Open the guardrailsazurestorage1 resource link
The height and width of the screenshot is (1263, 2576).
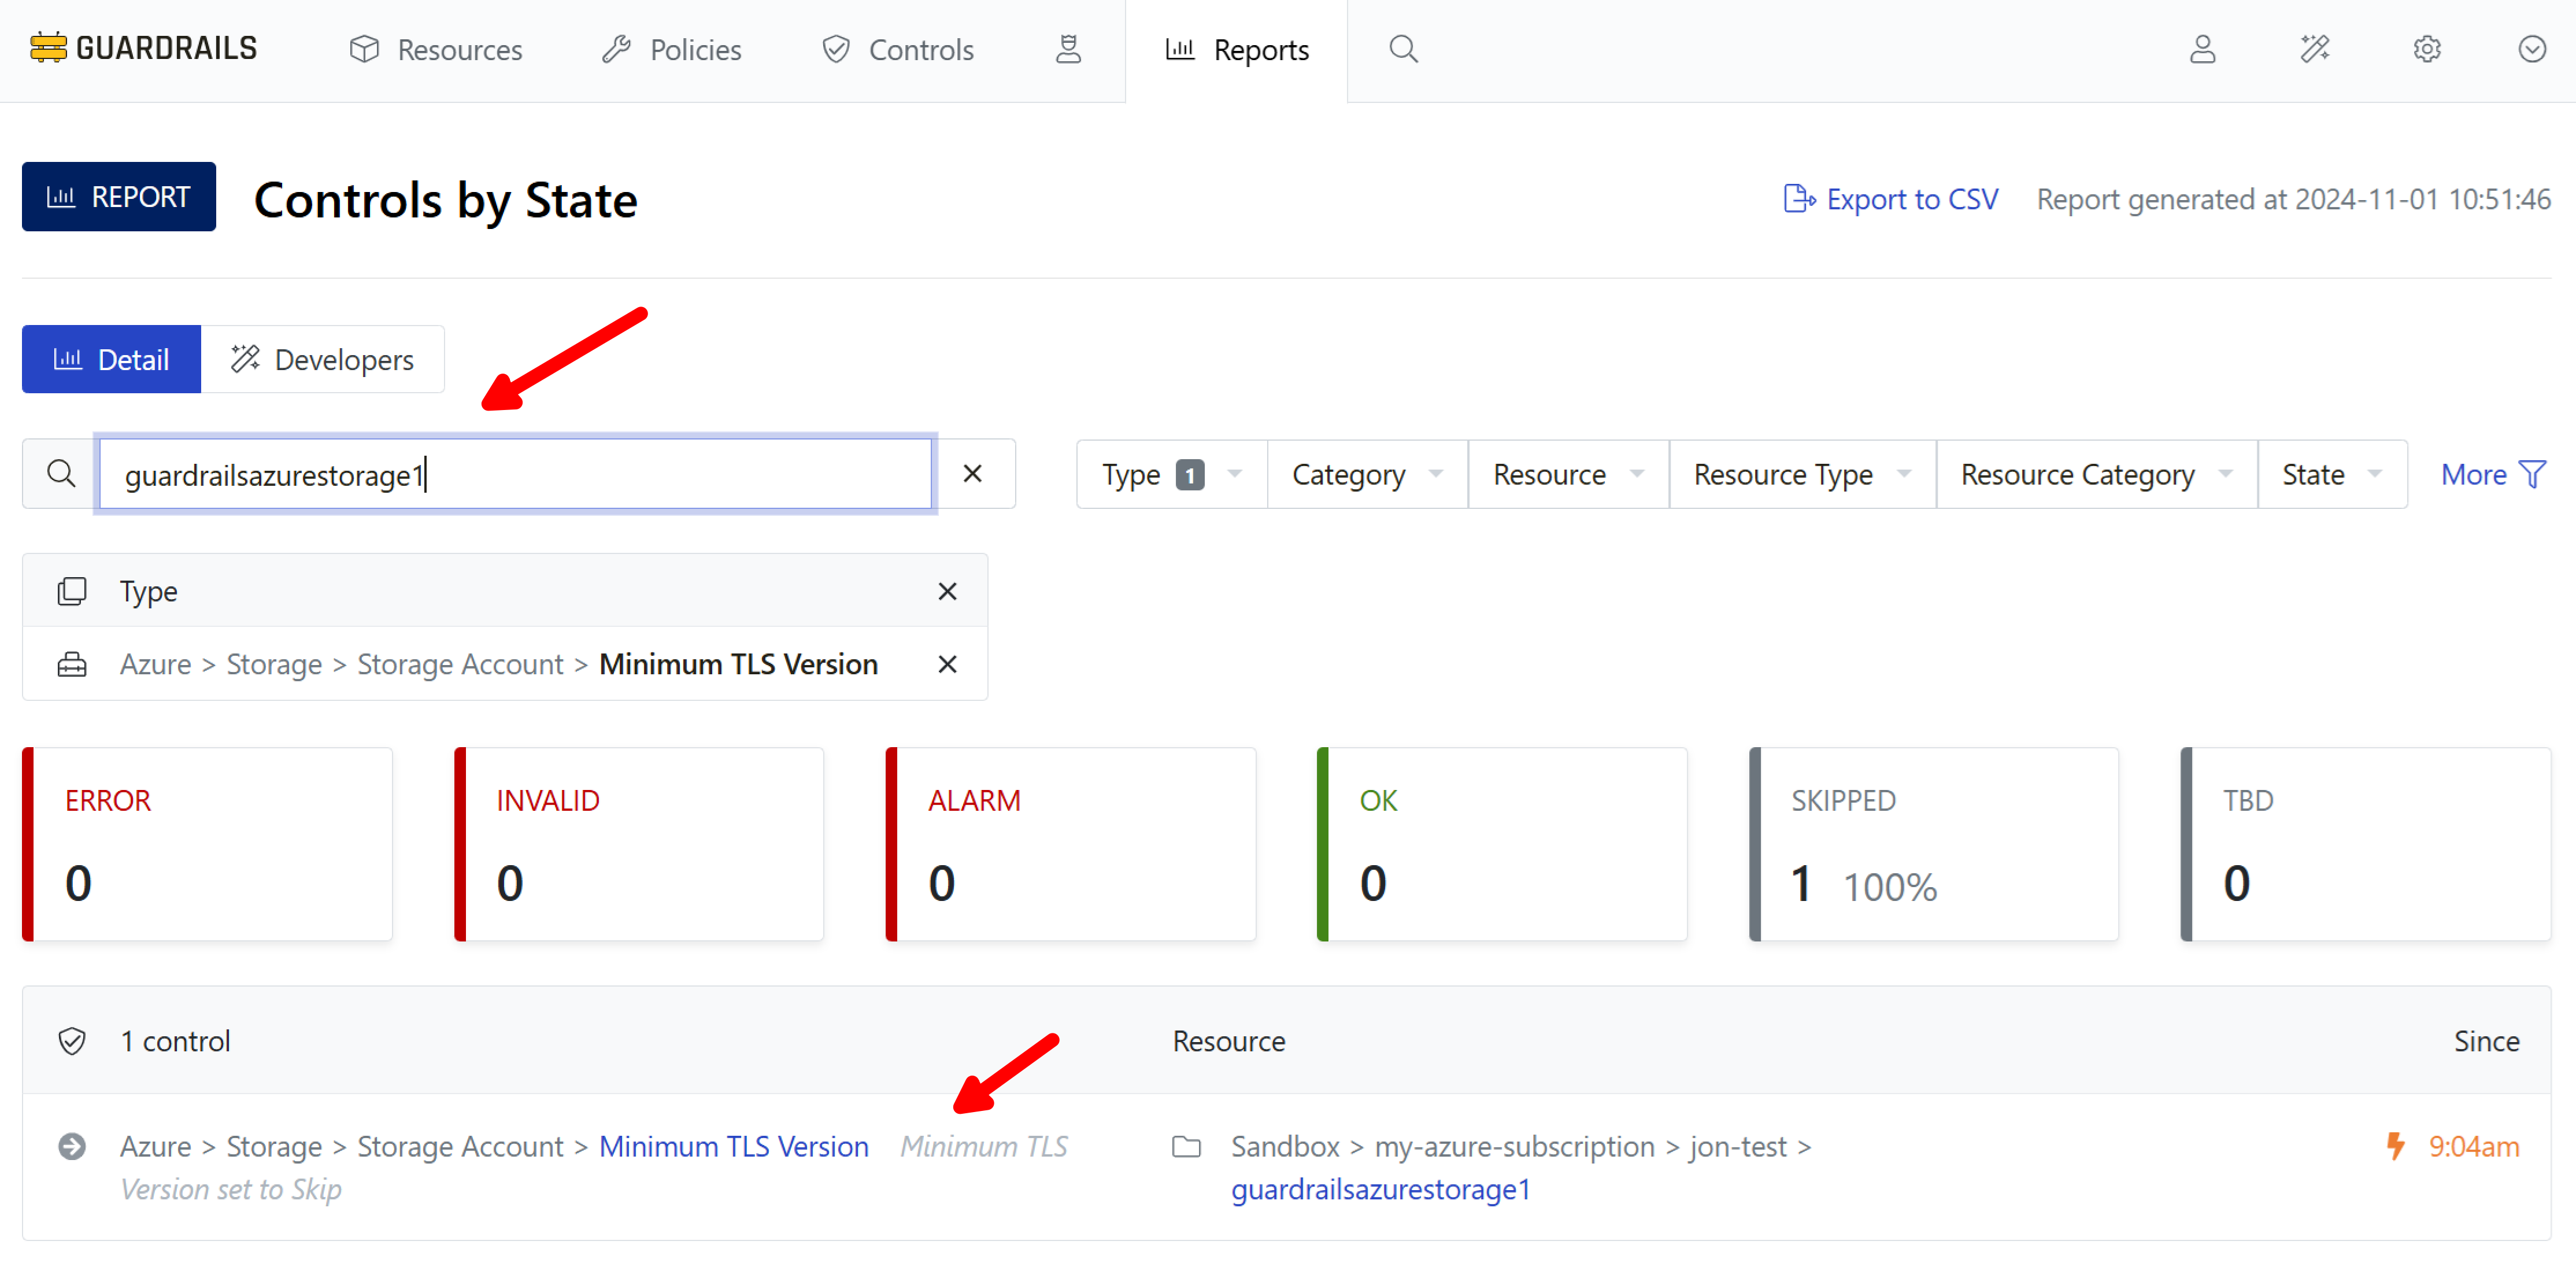(x=1380, y=1189)
